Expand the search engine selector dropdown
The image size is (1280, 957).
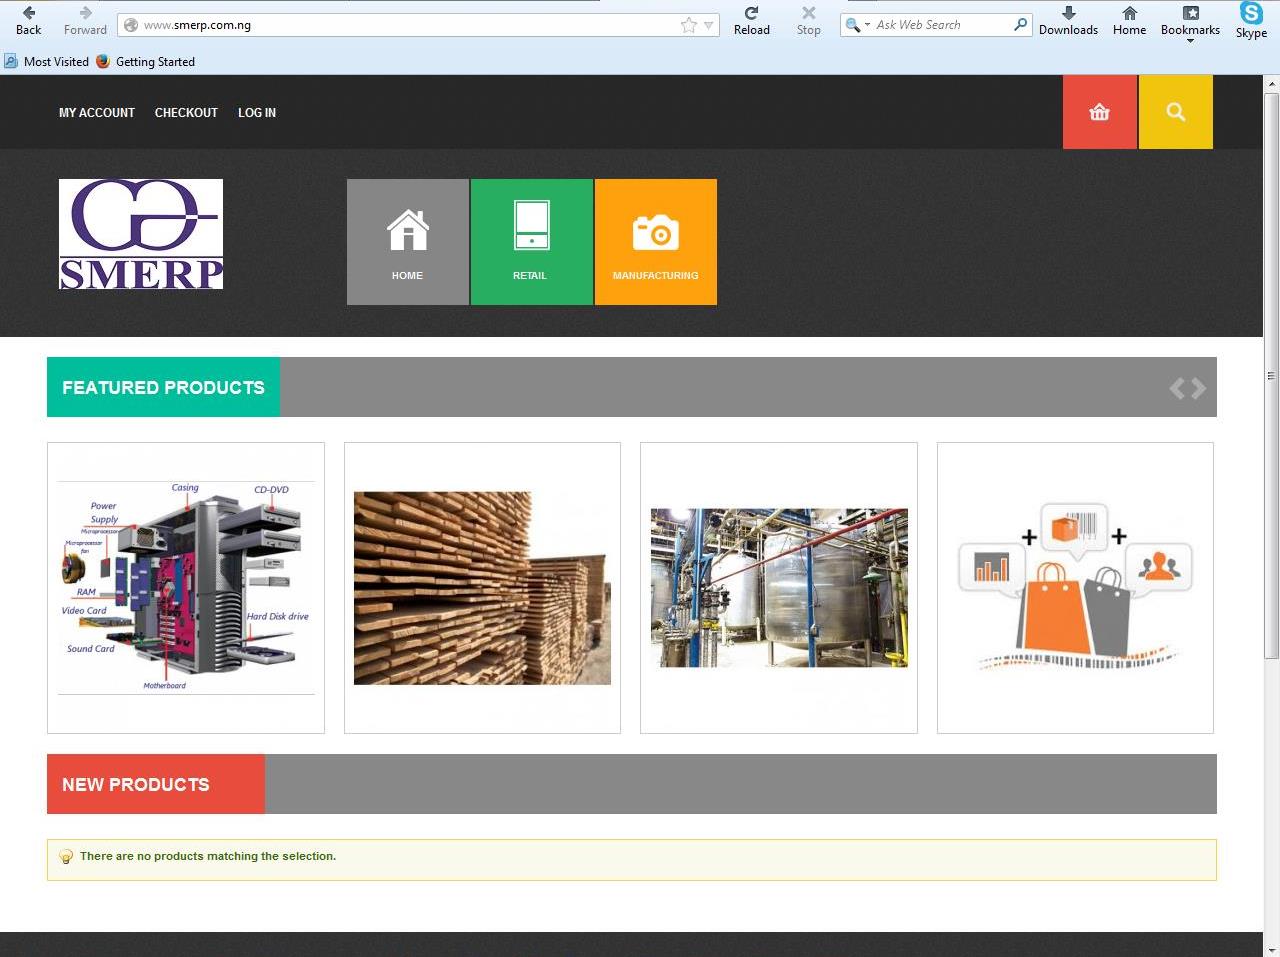click(x=857, y=25)
